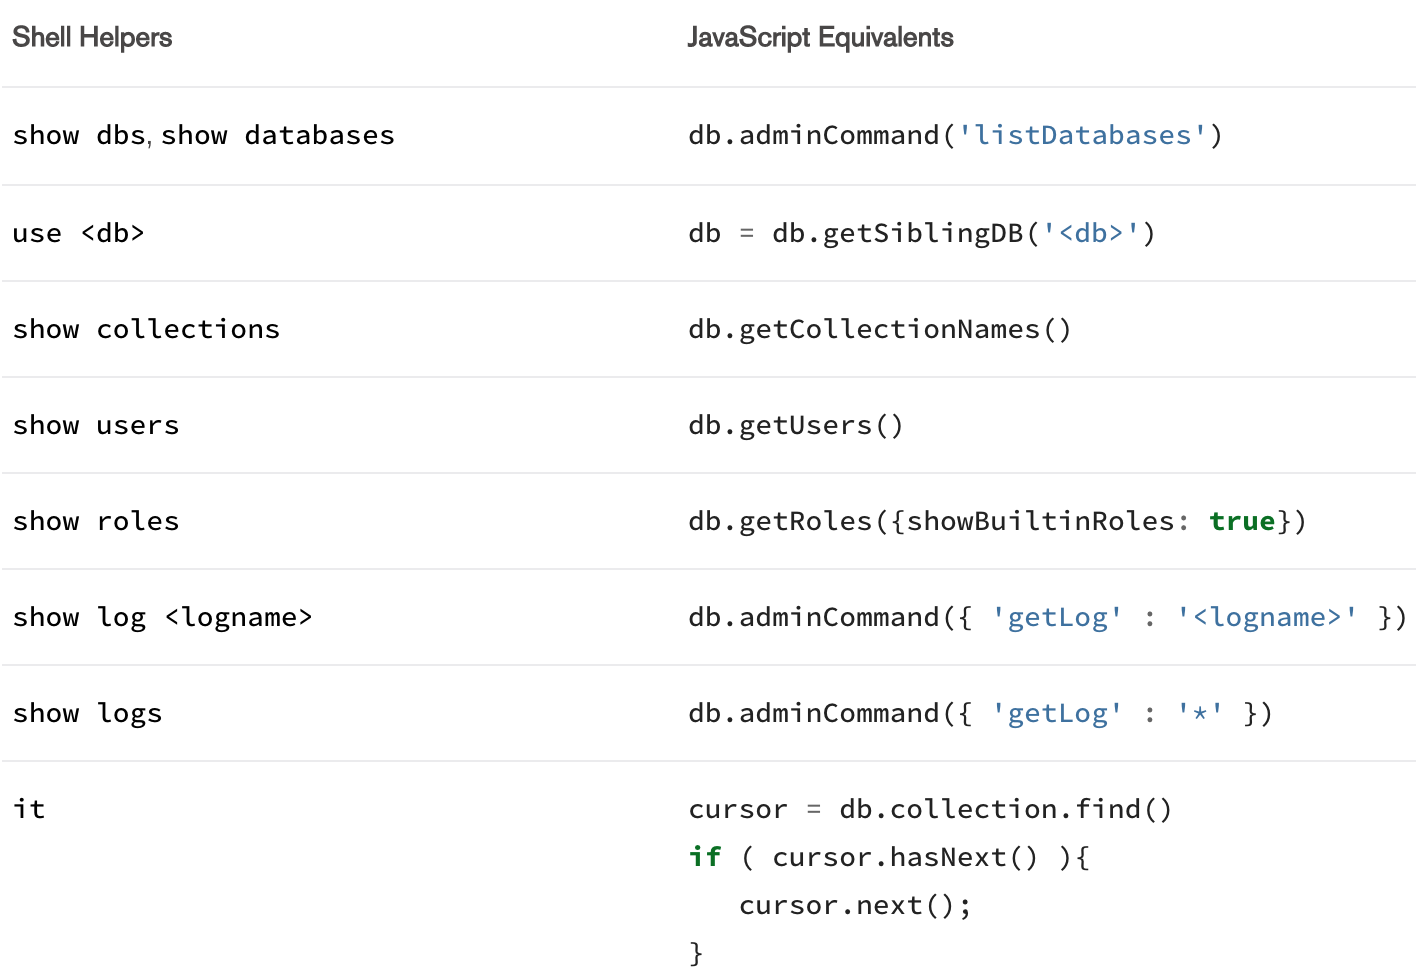Click the cursor = db.collection.find() line
The image size is (1416, 980).
point(930,809)
